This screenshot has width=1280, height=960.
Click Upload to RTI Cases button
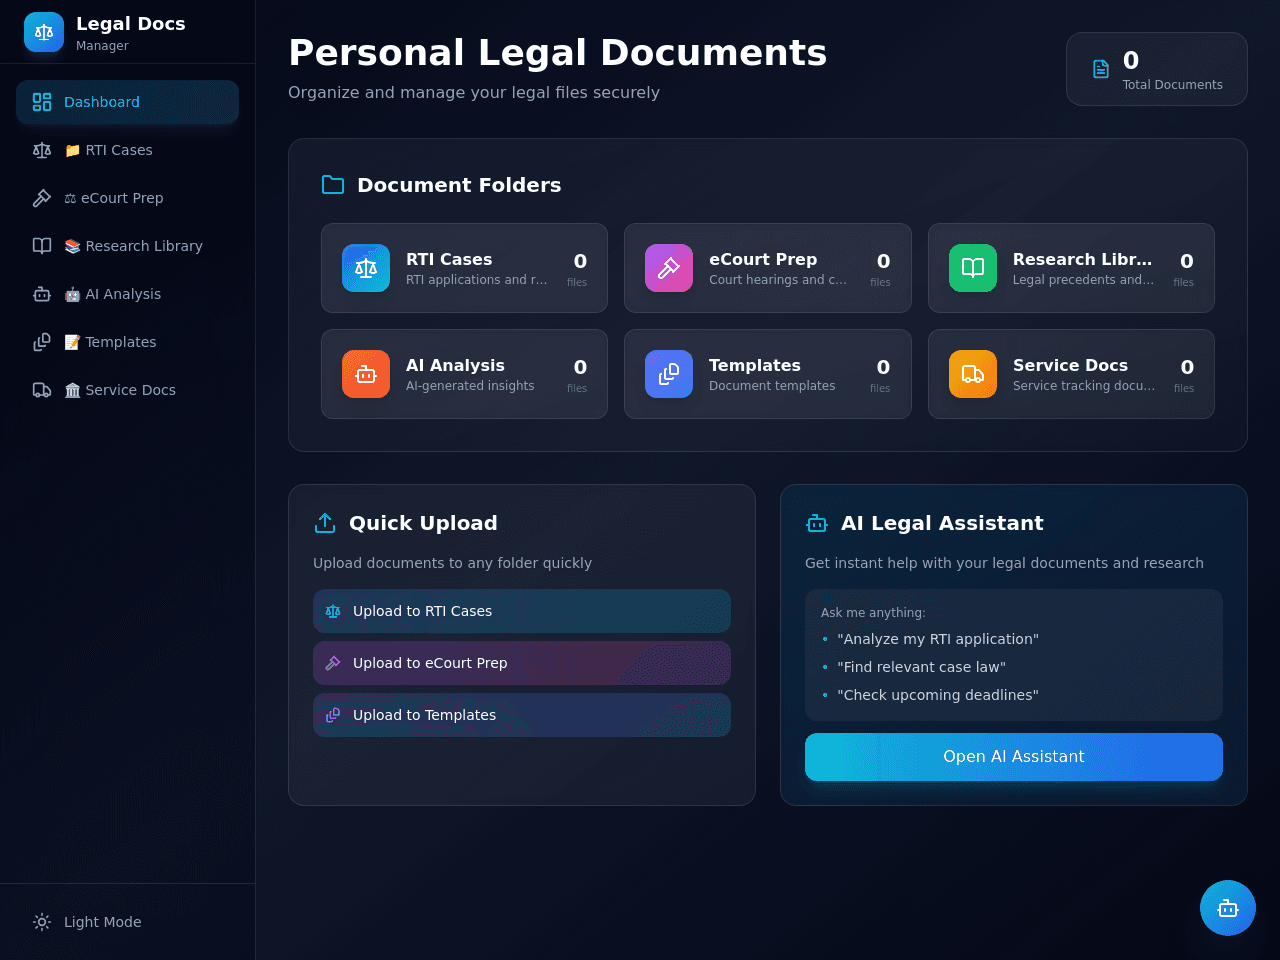point(522,611)
